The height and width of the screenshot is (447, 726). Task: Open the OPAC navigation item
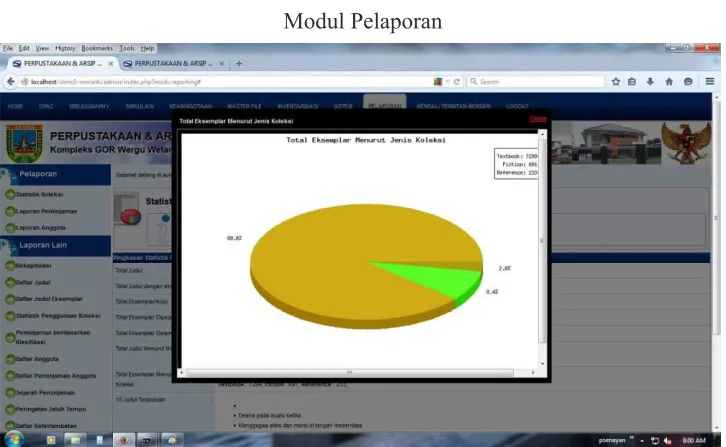click(x=46, y=106)
